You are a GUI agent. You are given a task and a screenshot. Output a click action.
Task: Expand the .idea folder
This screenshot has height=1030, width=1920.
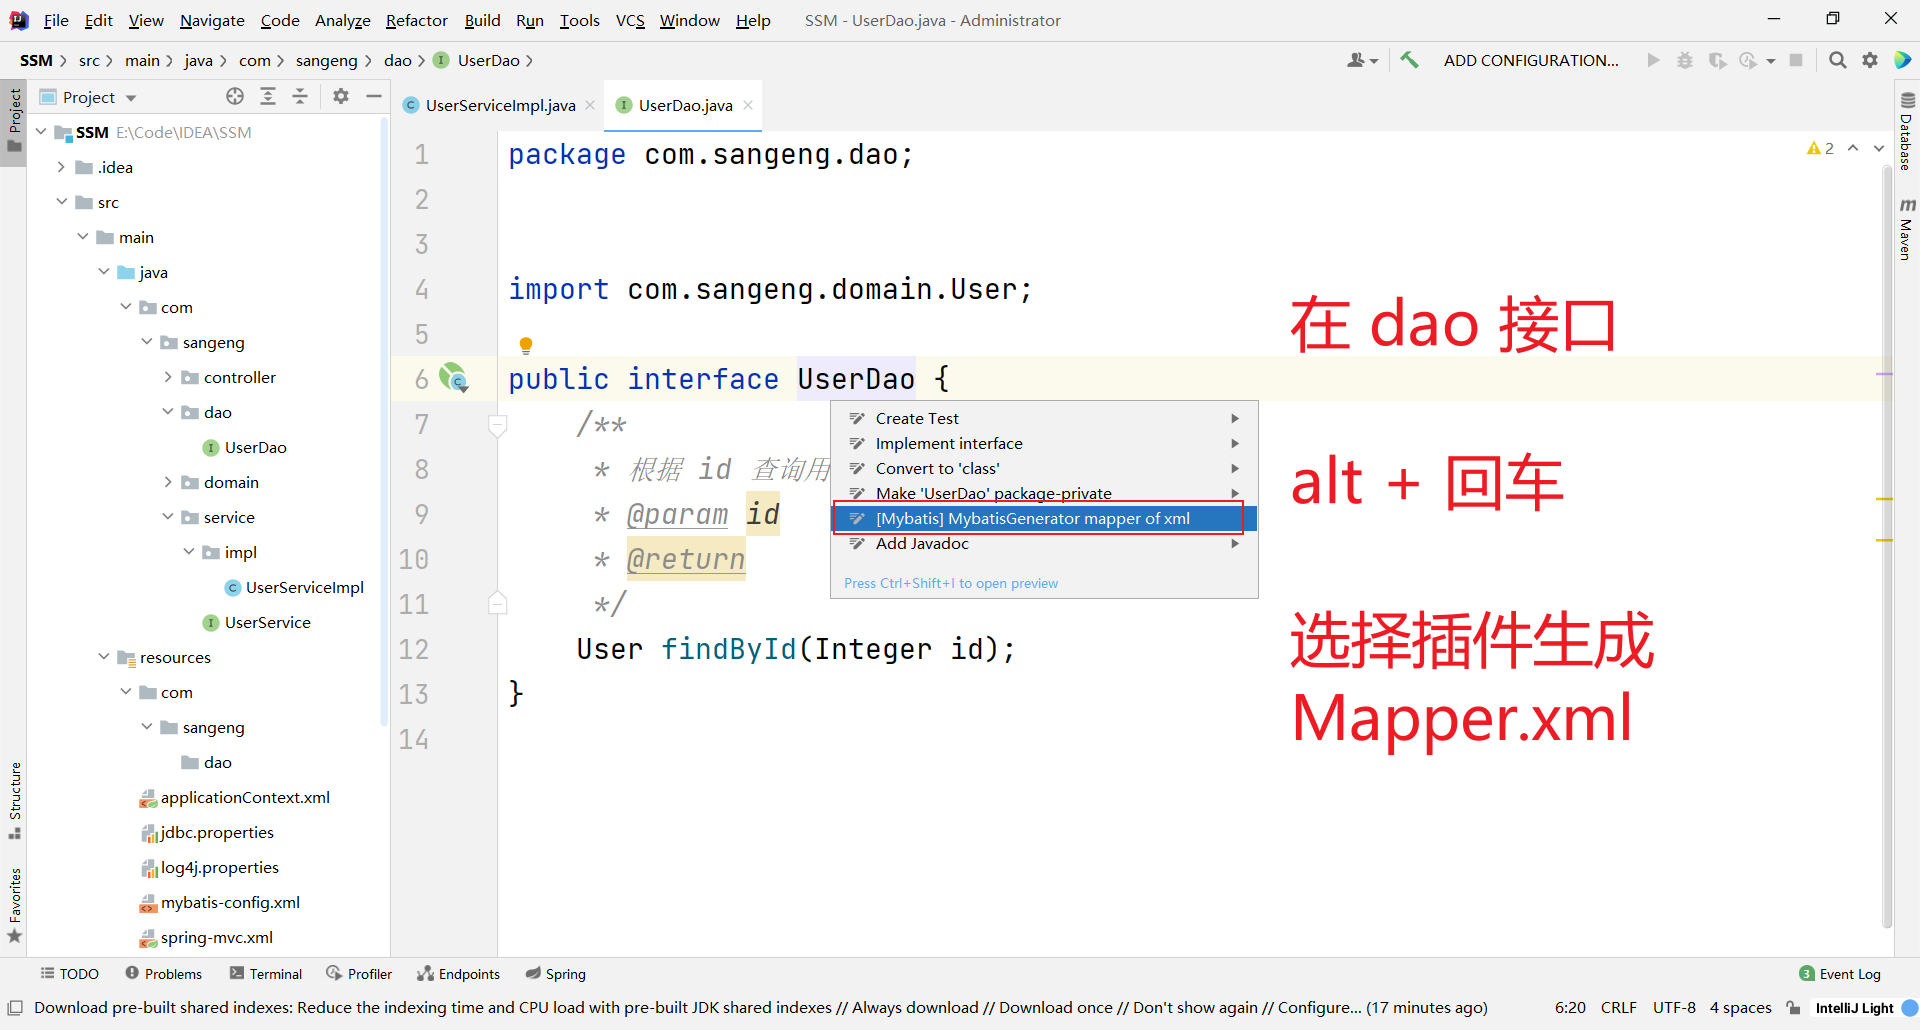(x=62, y=167)
